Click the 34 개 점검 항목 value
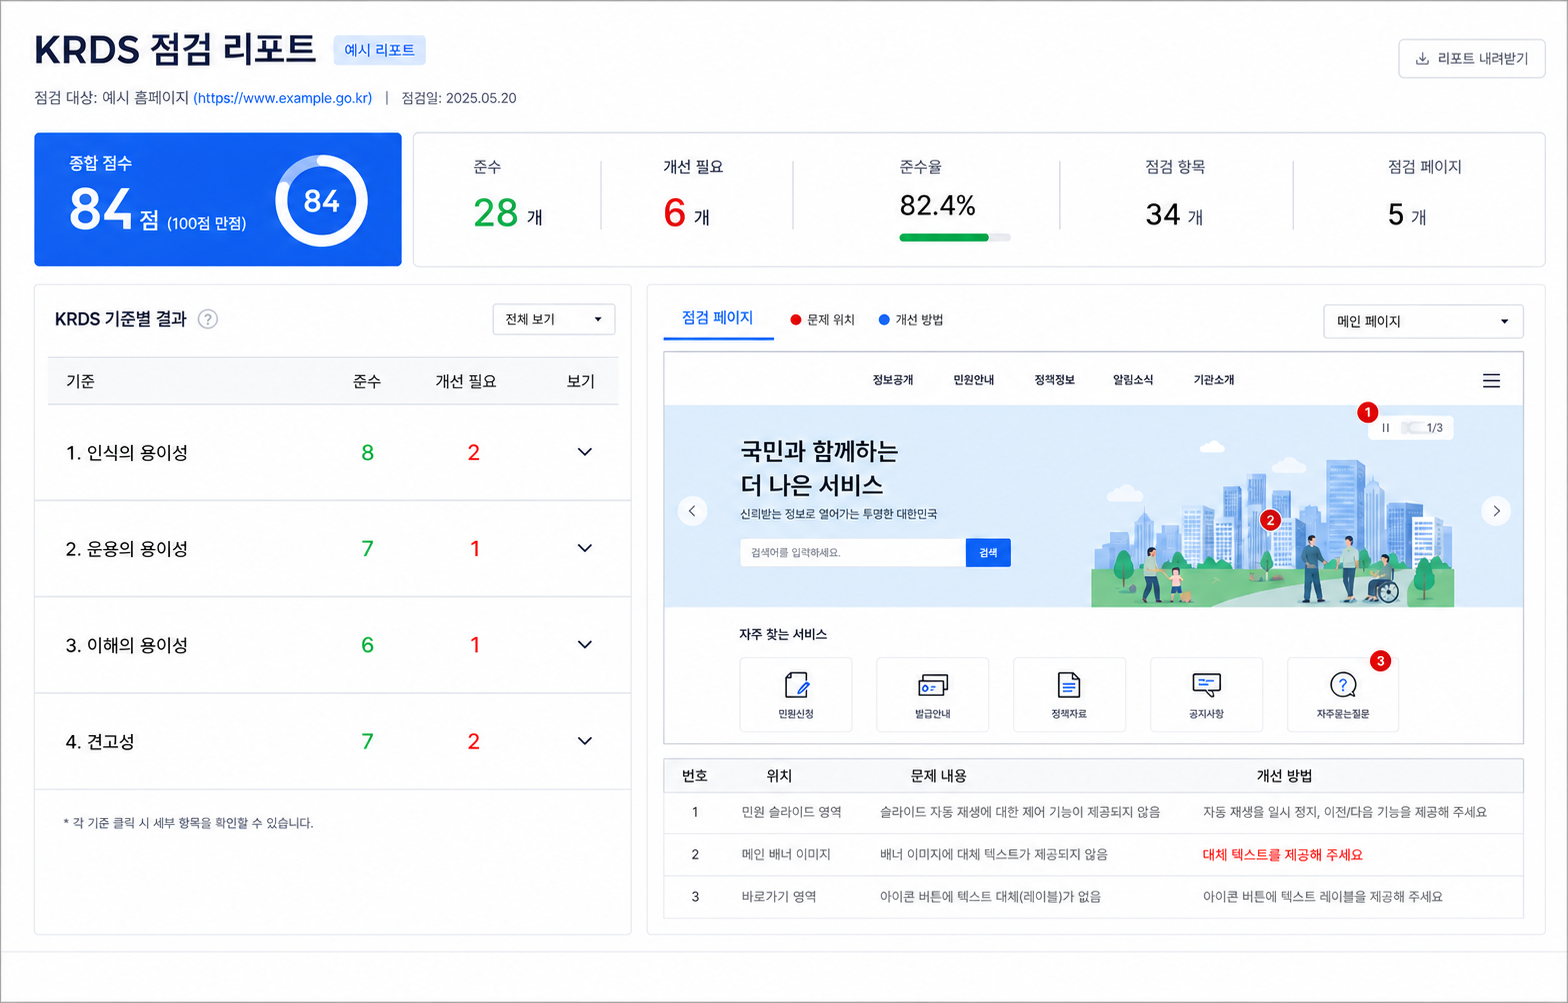 click(1174, 215)
